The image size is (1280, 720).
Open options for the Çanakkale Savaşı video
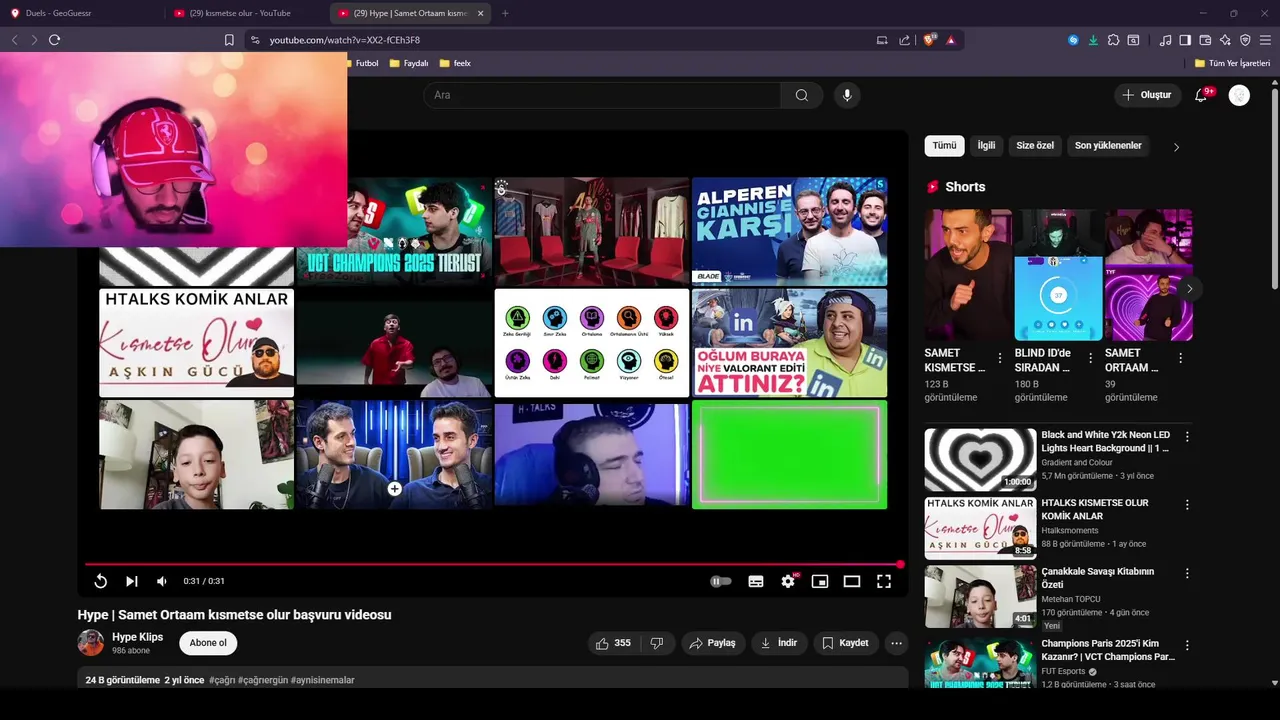1187,573
